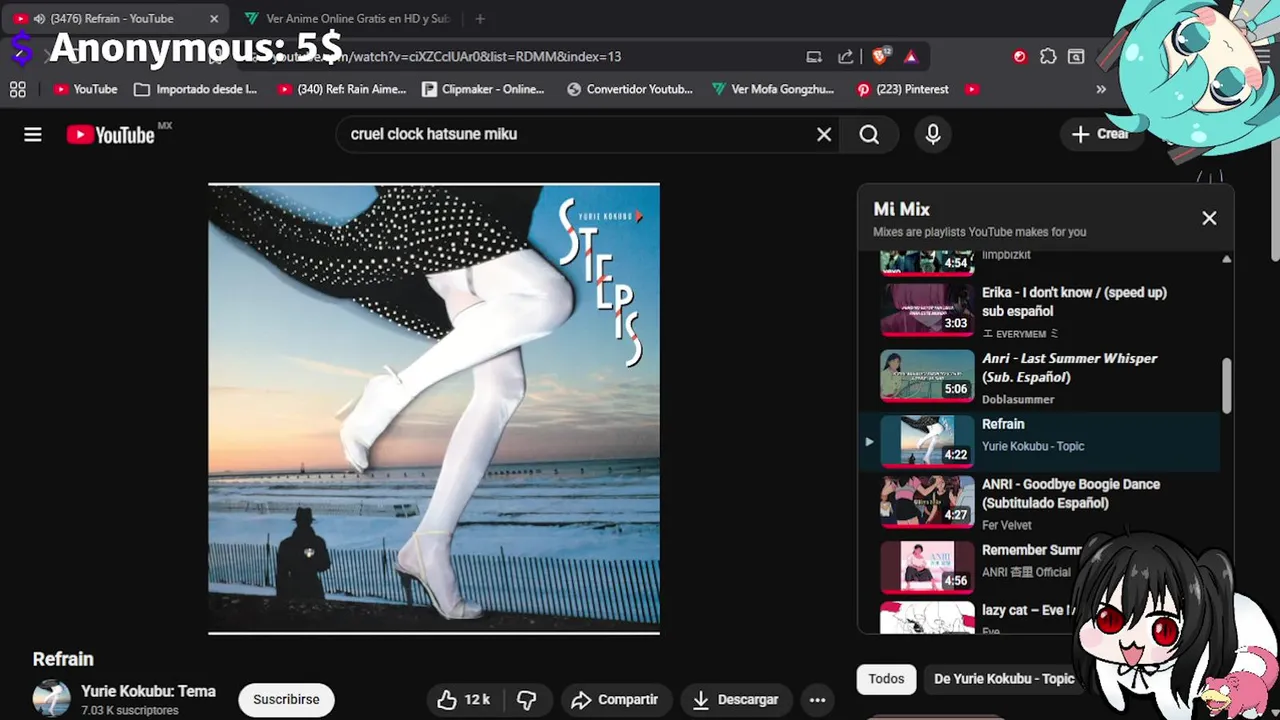Open the red circular extension icon
Screen dimensions: 1280x720
point(1020,57)
